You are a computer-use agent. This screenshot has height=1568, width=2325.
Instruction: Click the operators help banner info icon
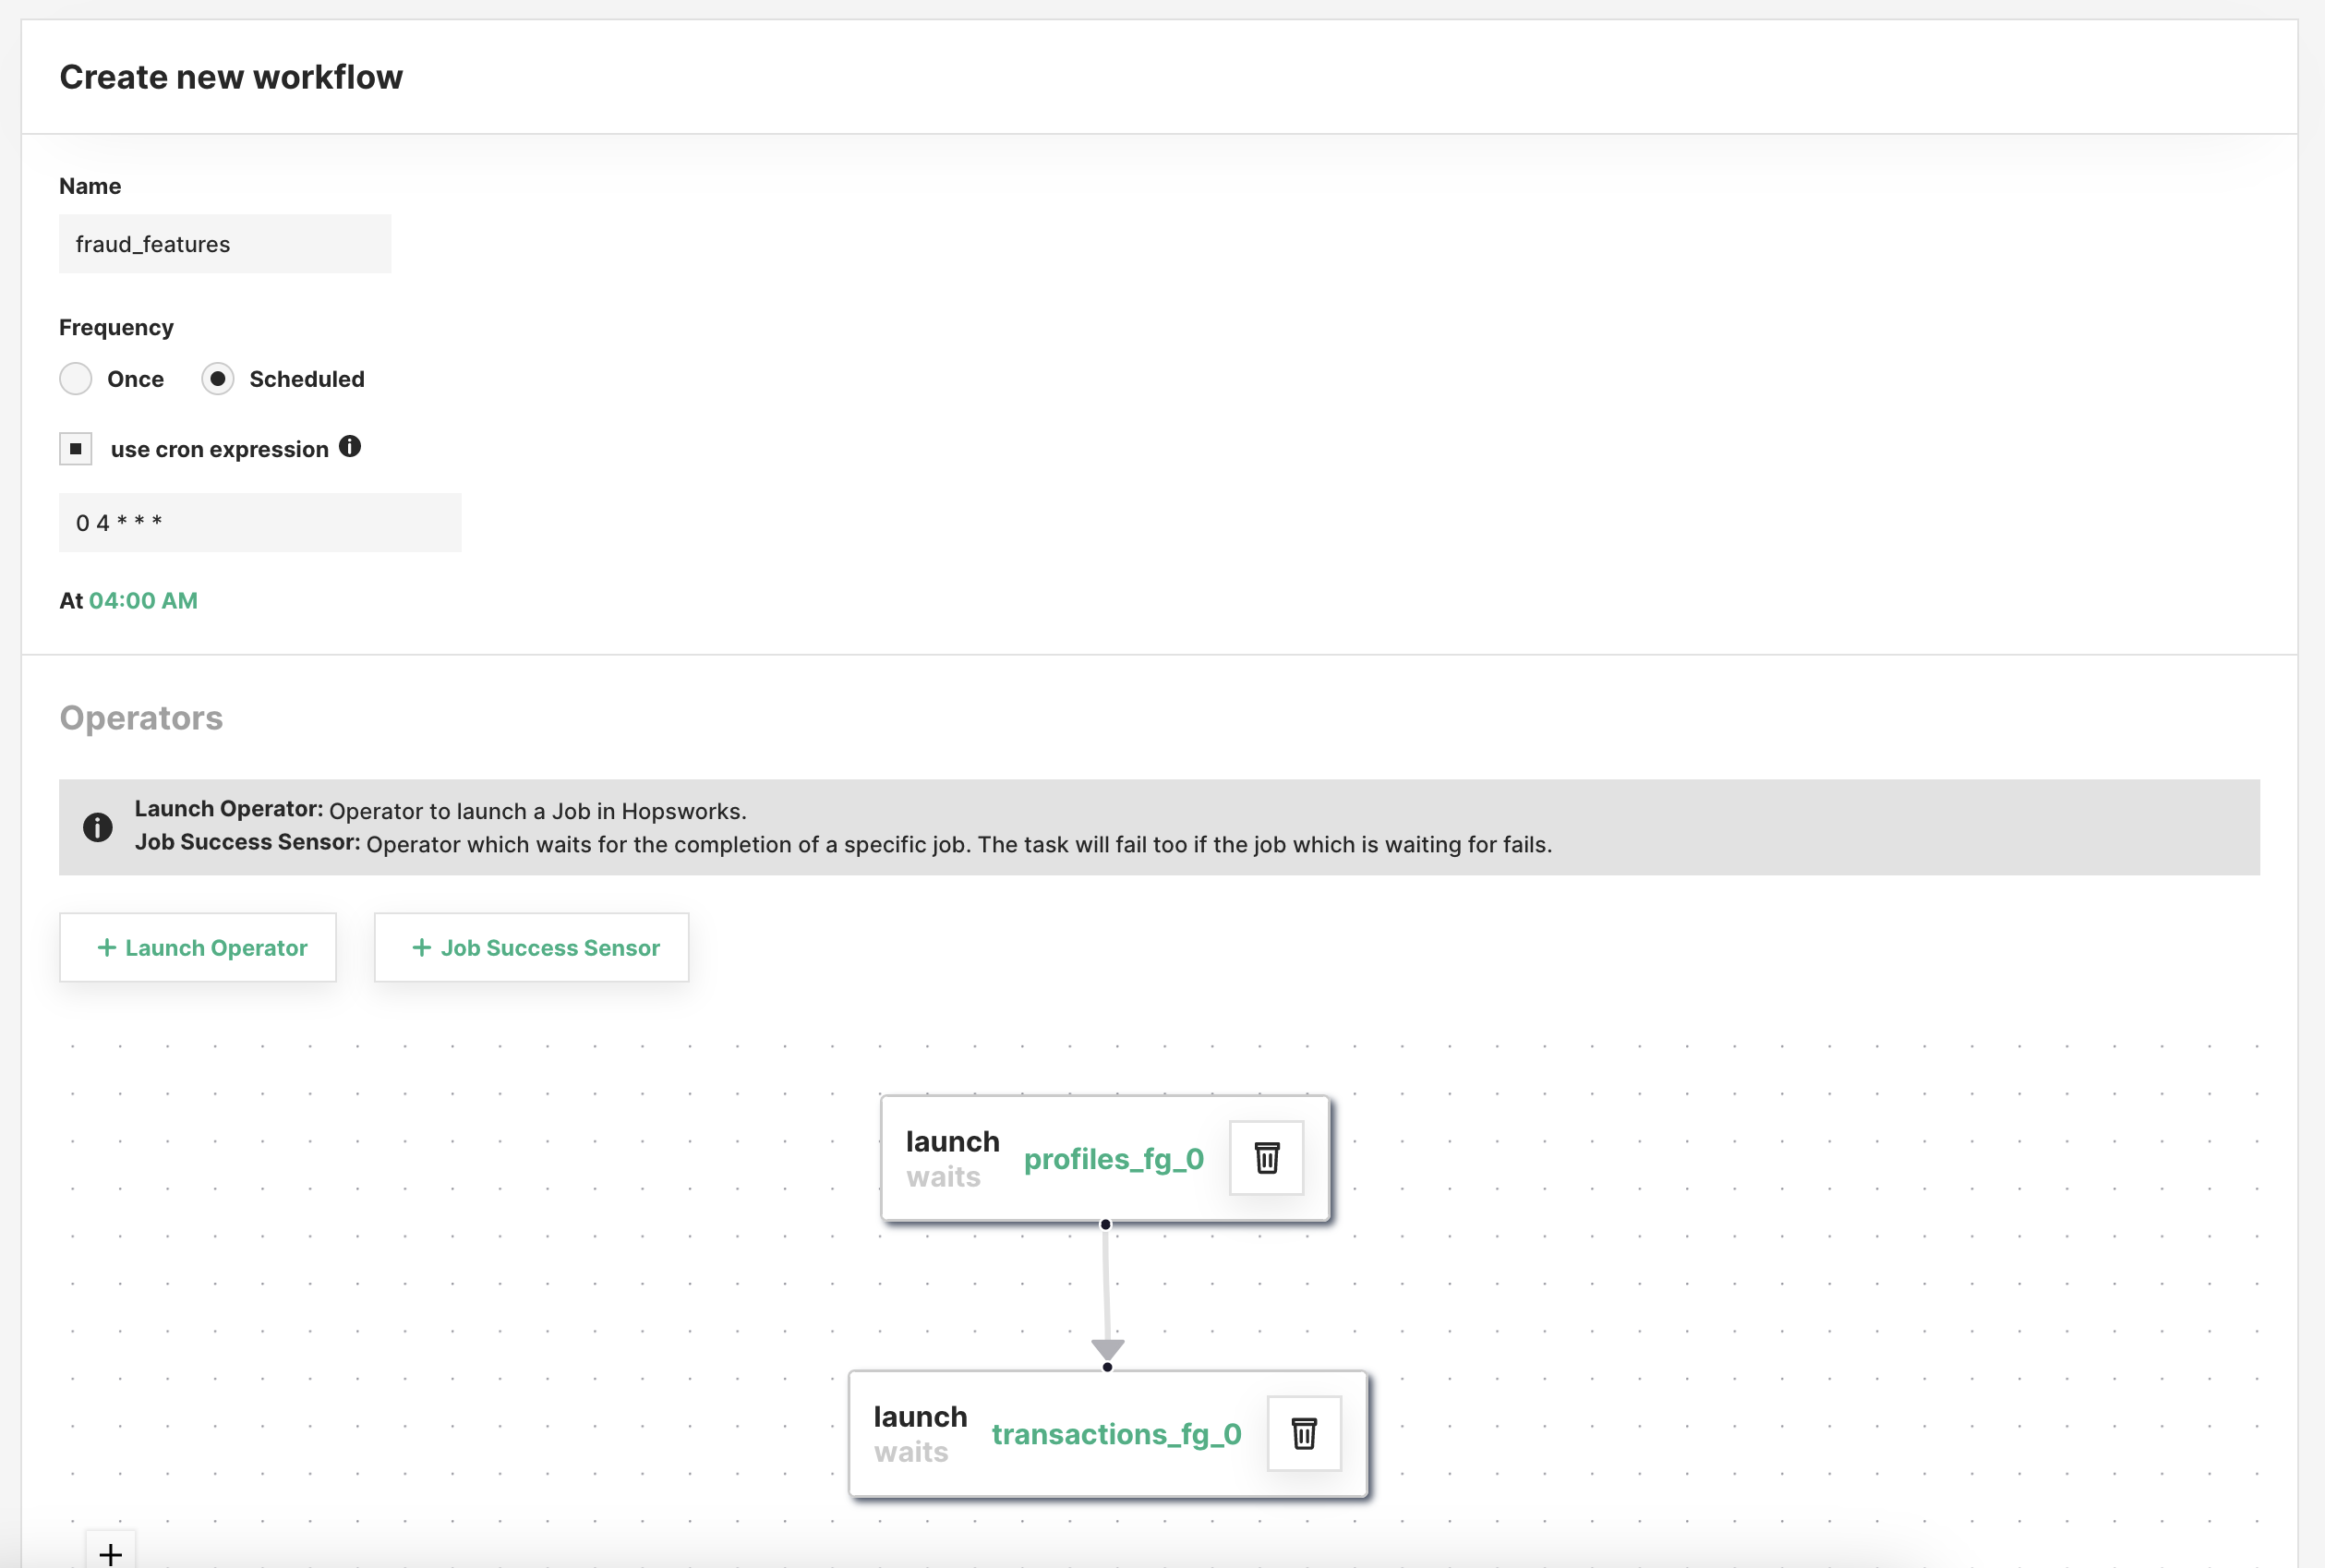pyautogui.click(x=98, y=827)
